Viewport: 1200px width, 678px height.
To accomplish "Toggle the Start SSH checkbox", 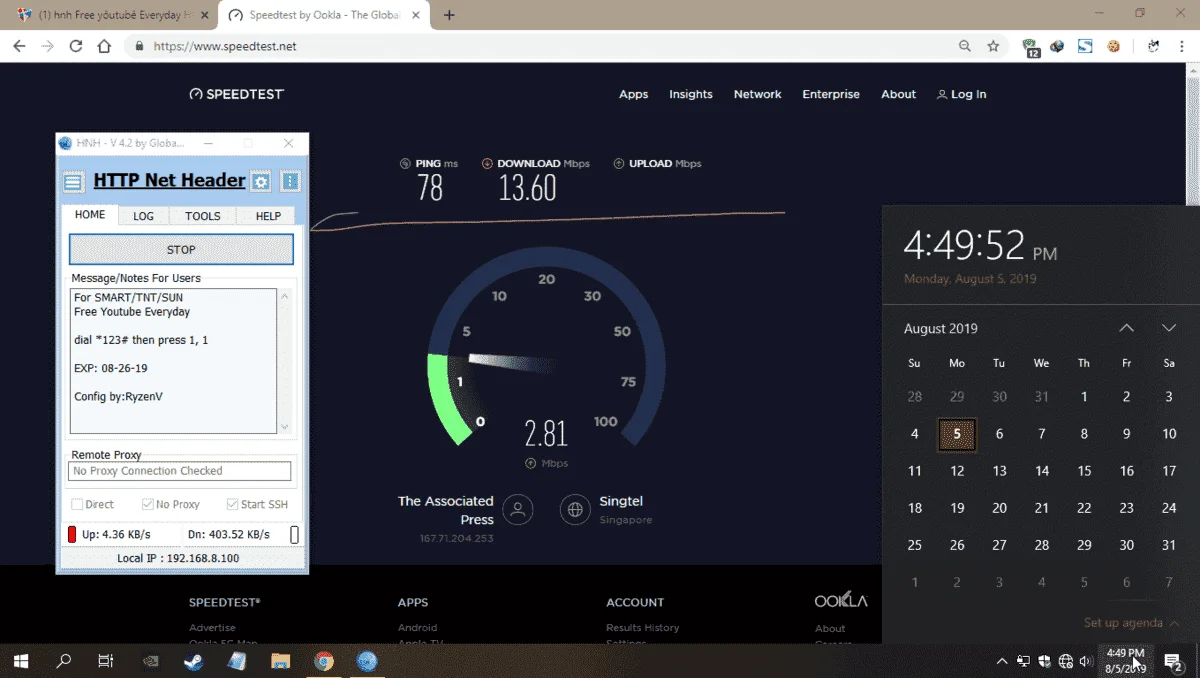I will tap(233, 505).
